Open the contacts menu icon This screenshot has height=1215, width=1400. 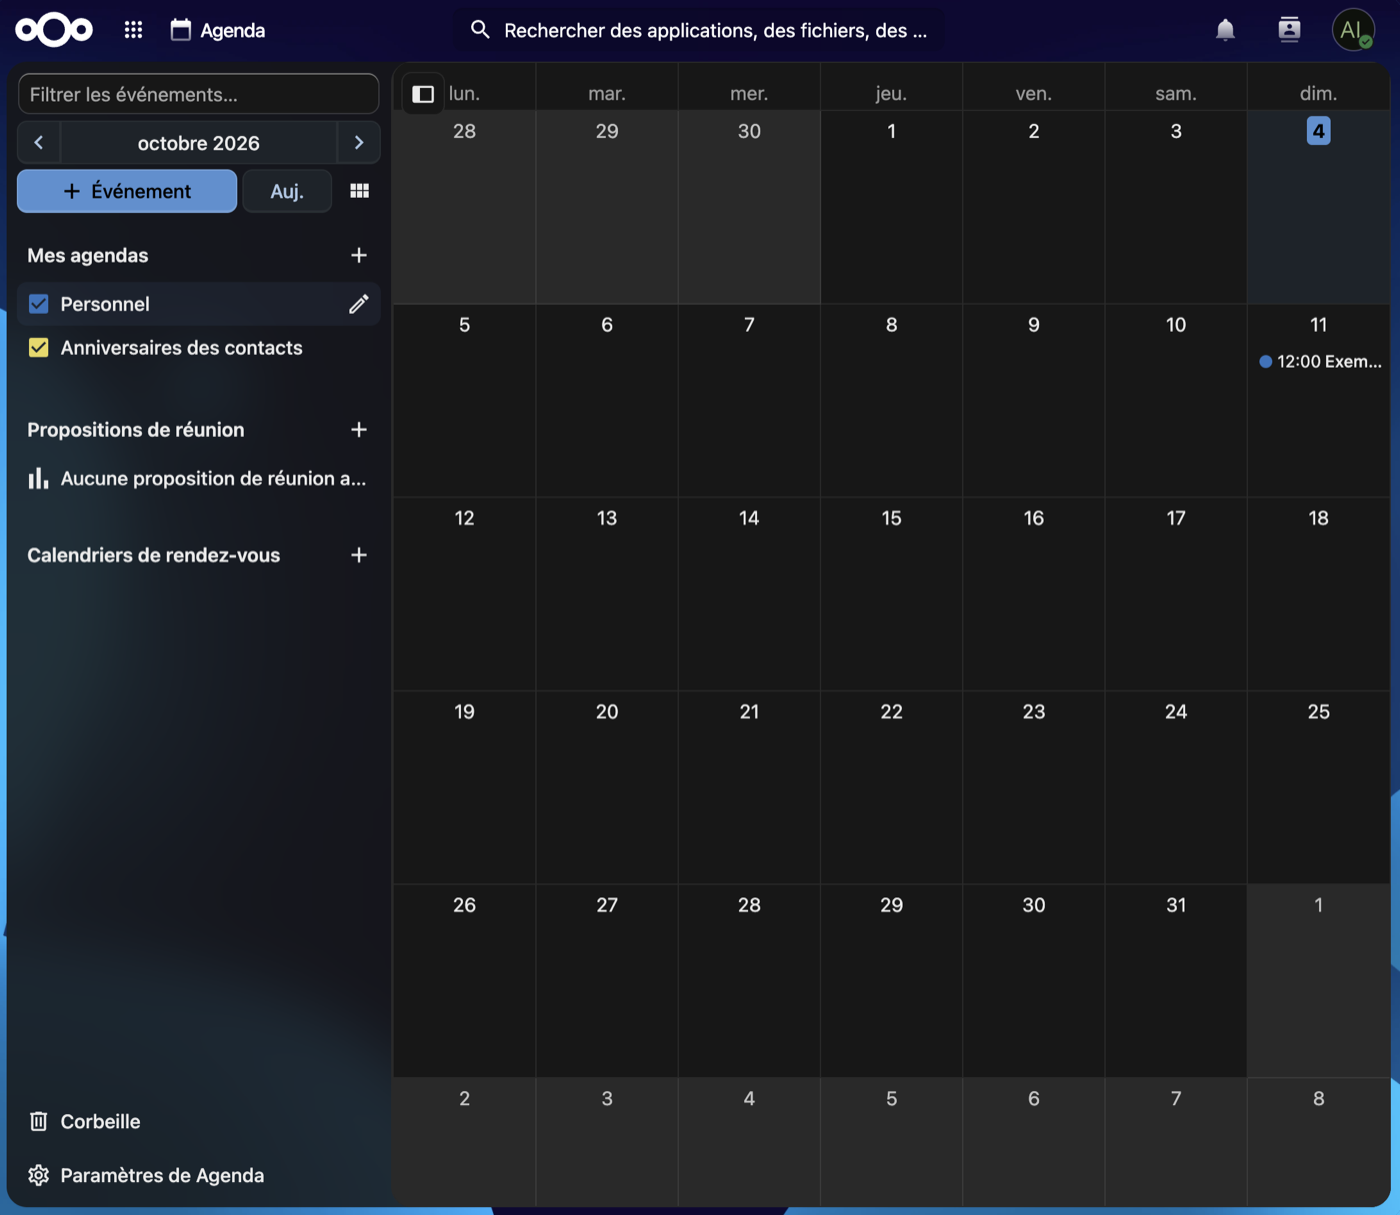coord(1289,30)
